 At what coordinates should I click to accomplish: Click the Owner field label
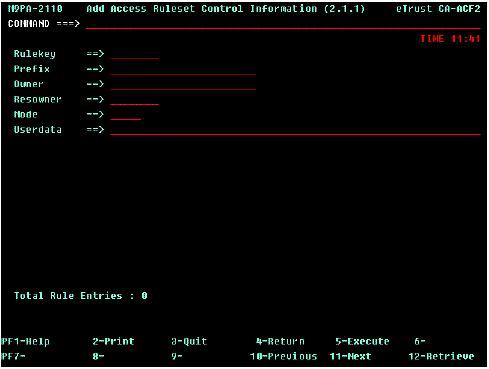(x=29, y=84)
